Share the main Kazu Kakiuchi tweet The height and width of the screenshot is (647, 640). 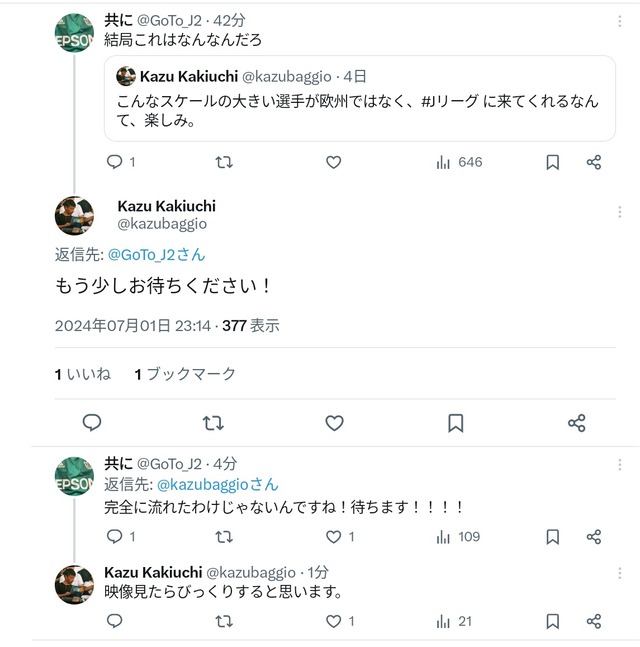[576, 423]
